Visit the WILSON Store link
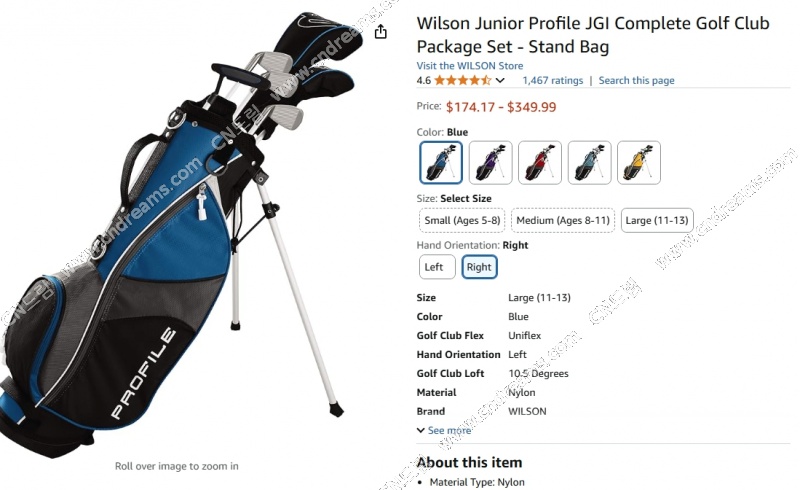The height and width of the screenshot is (490, 800). pos(469,66)
